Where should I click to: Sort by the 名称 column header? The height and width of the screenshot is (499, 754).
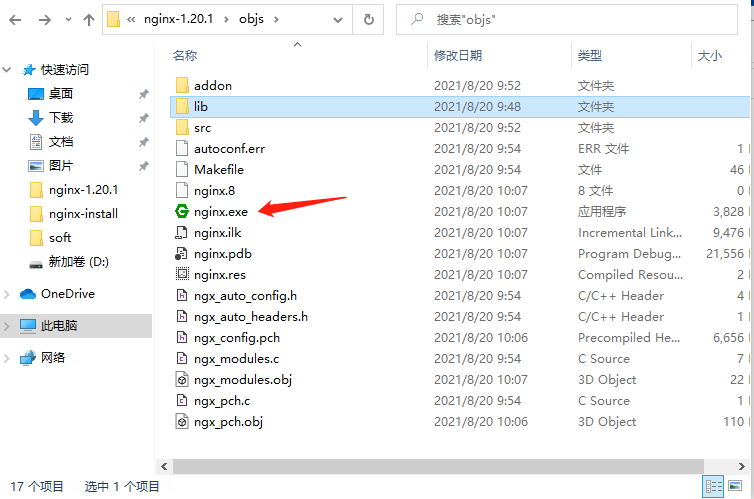(x=185, y=56)
